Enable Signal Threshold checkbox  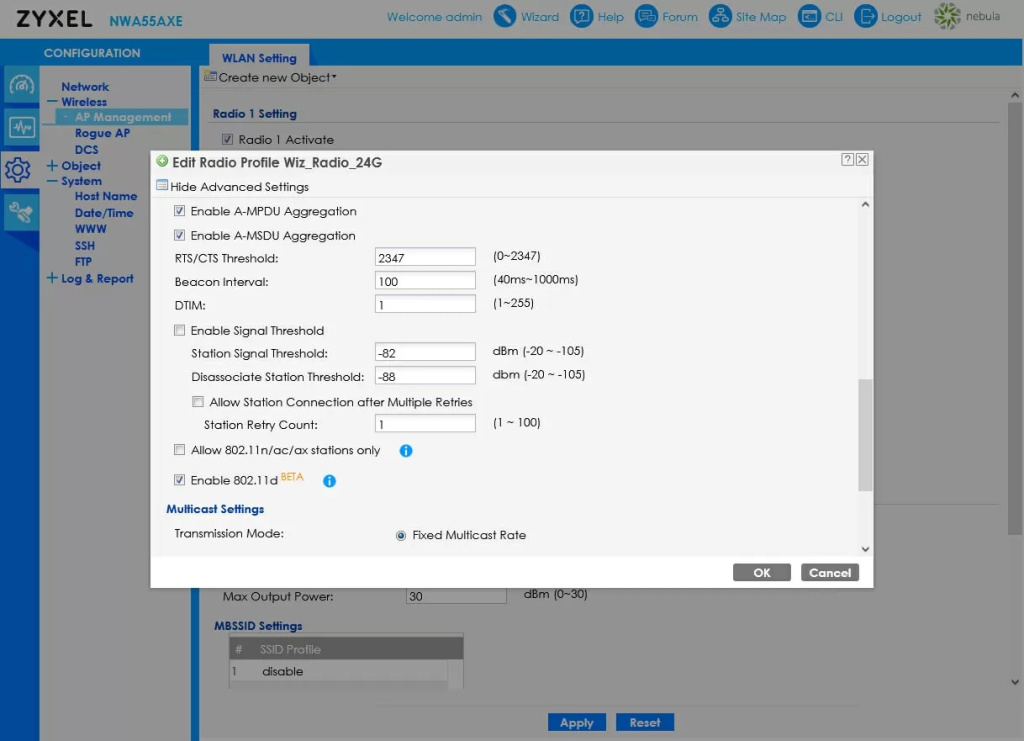[180, 331]
